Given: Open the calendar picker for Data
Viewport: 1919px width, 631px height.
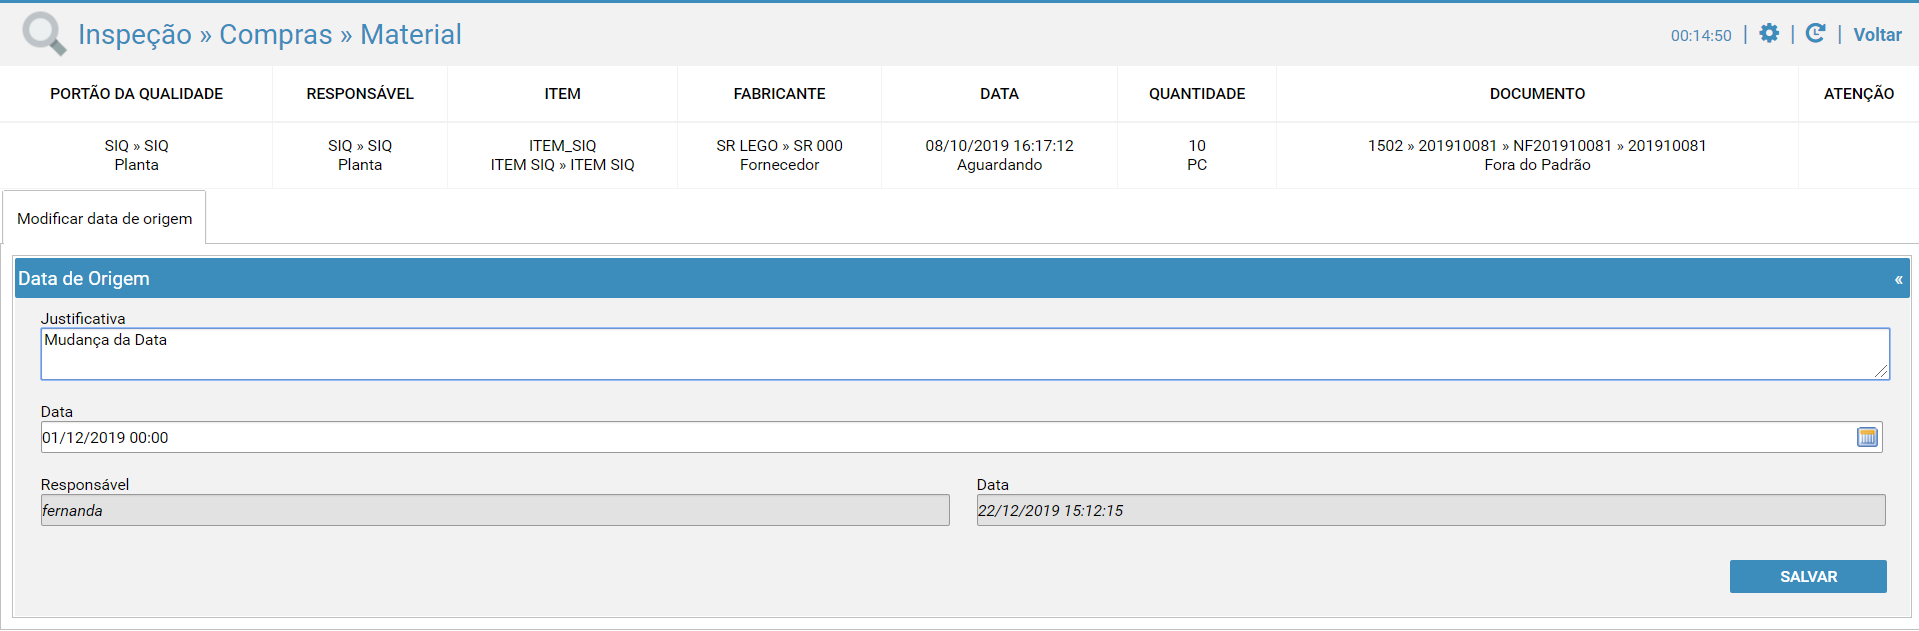Looking at the screenshot, I should point(1867,437).
